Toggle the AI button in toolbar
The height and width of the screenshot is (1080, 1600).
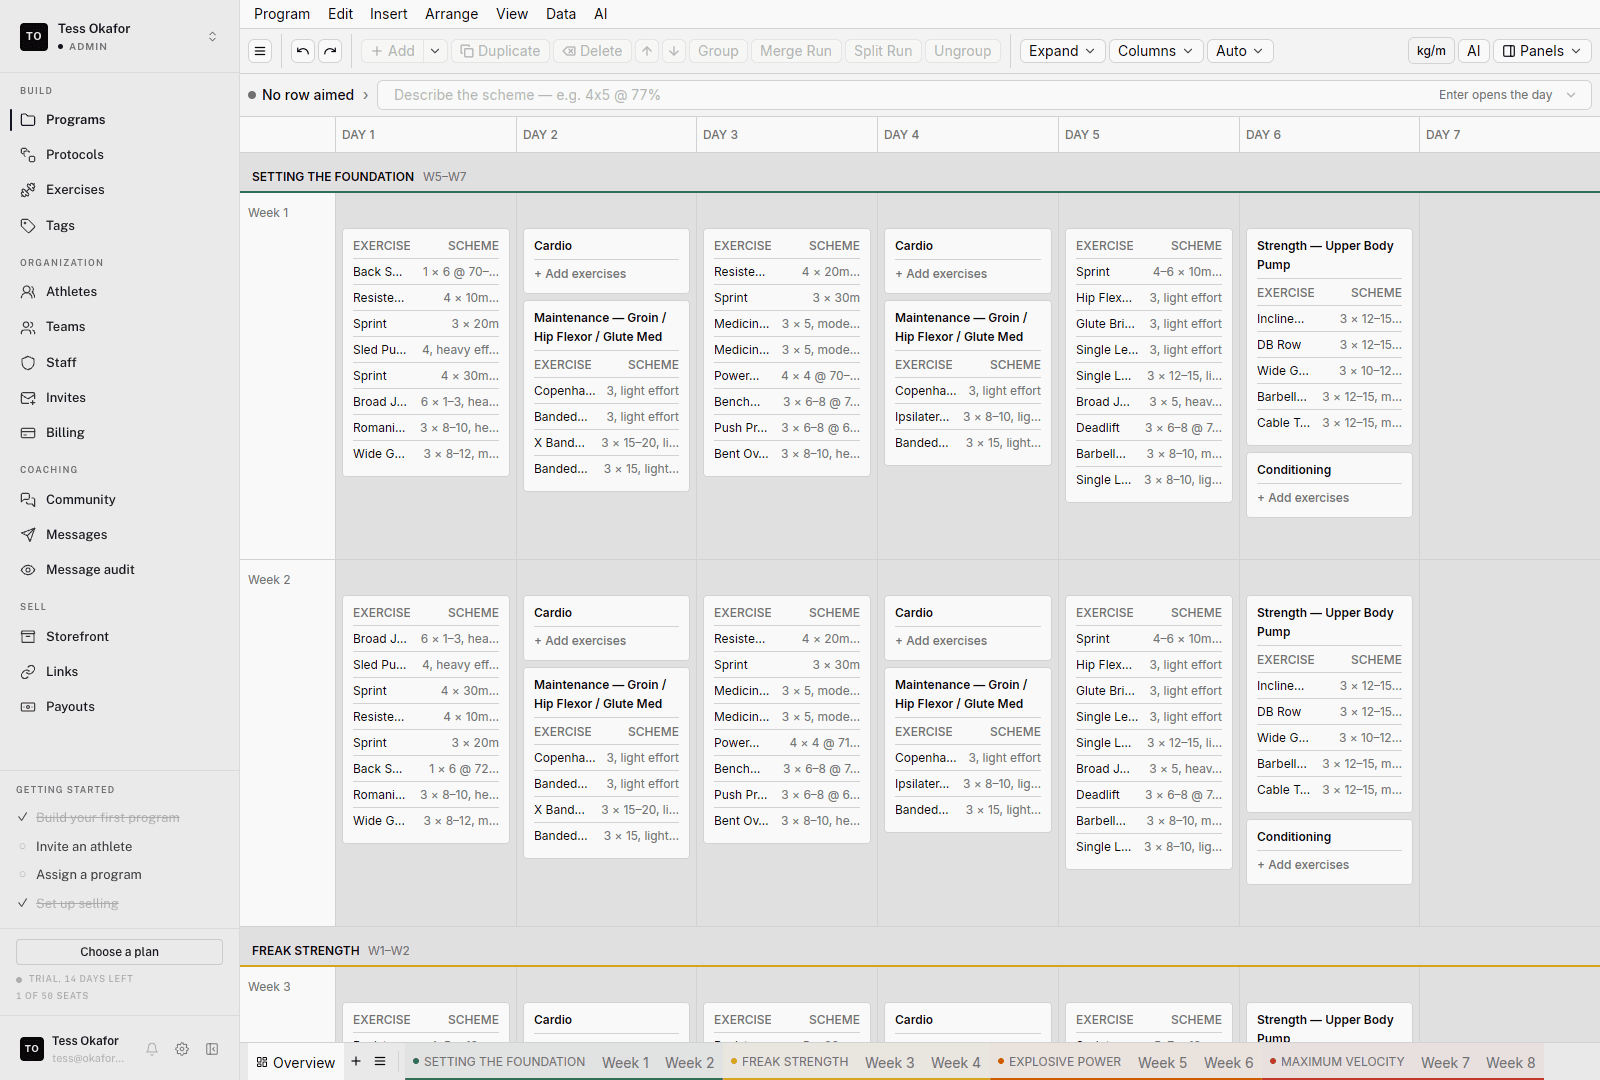click(x=1474, y=51)
